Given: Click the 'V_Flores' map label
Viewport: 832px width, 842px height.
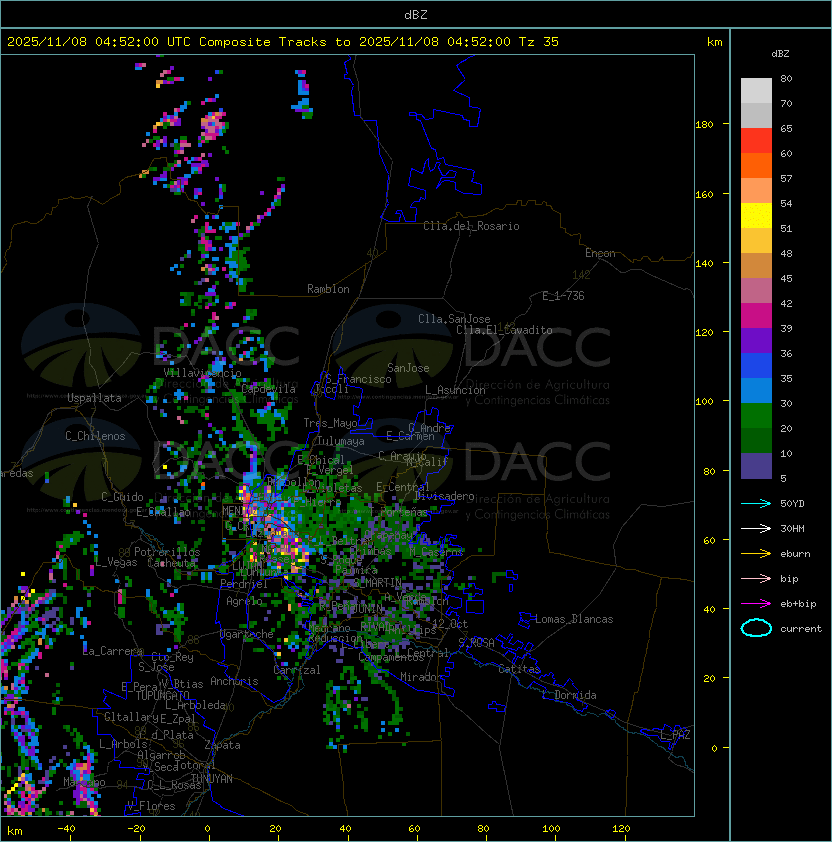Looking at the screenshot, I should pyautogui.click(x=151, y=806).
